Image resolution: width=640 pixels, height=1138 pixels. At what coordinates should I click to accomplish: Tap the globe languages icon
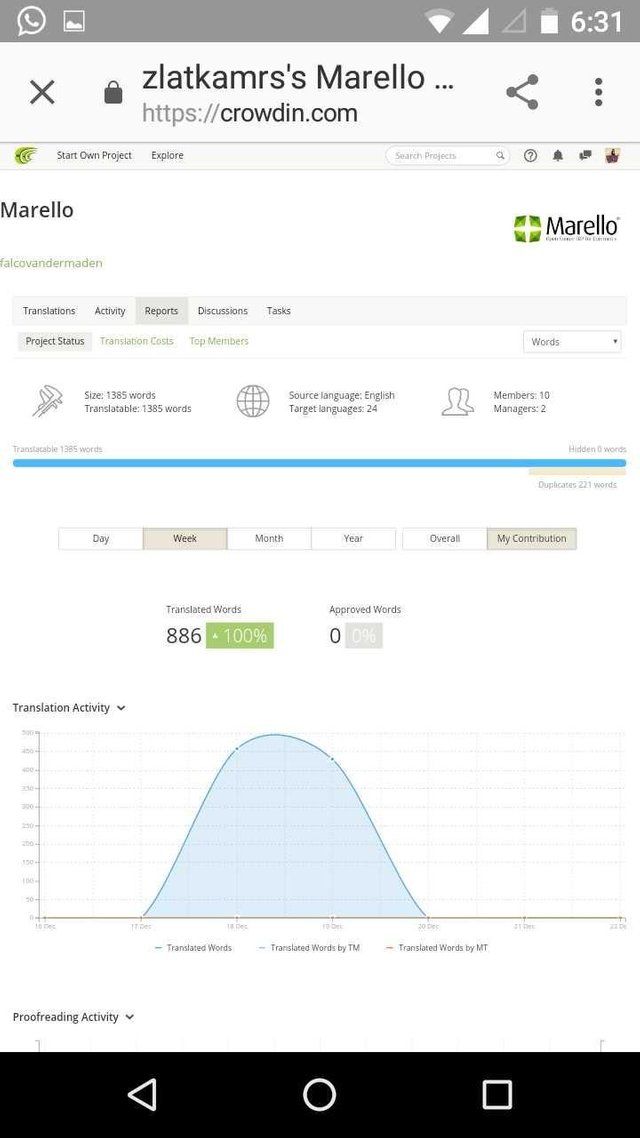click(253, 401)
